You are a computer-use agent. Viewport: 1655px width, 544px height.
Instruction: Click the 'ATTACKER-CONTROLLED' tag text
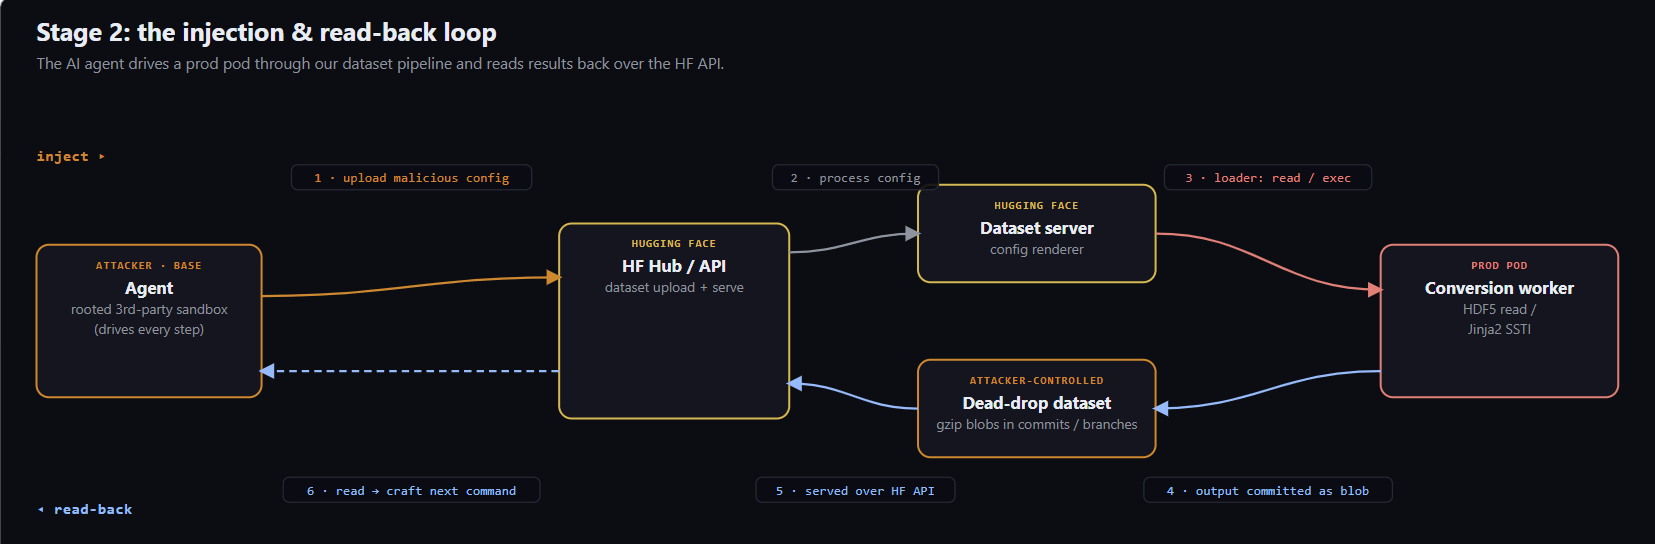(x=1037, y=381)
